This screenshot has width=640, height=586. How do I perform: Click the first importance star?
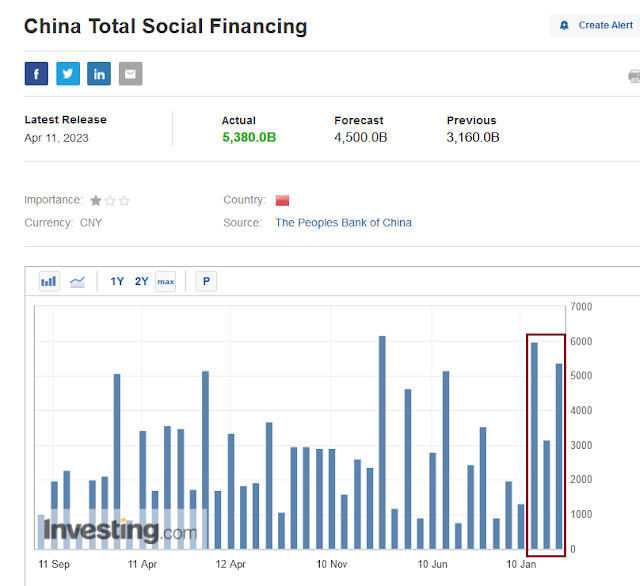(96, 200)
